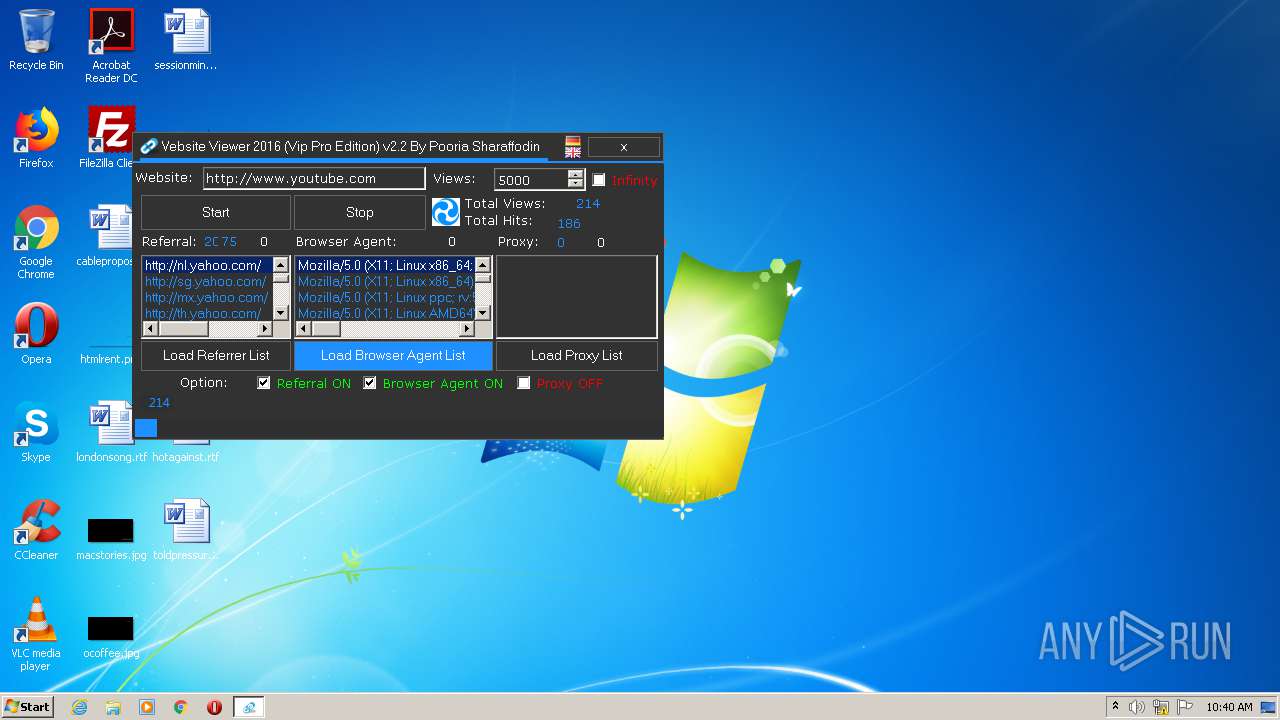The image size is (1280, 720).
Task: Launch Google Chrome desktop shortcut
Action: (x=36, y=242)
